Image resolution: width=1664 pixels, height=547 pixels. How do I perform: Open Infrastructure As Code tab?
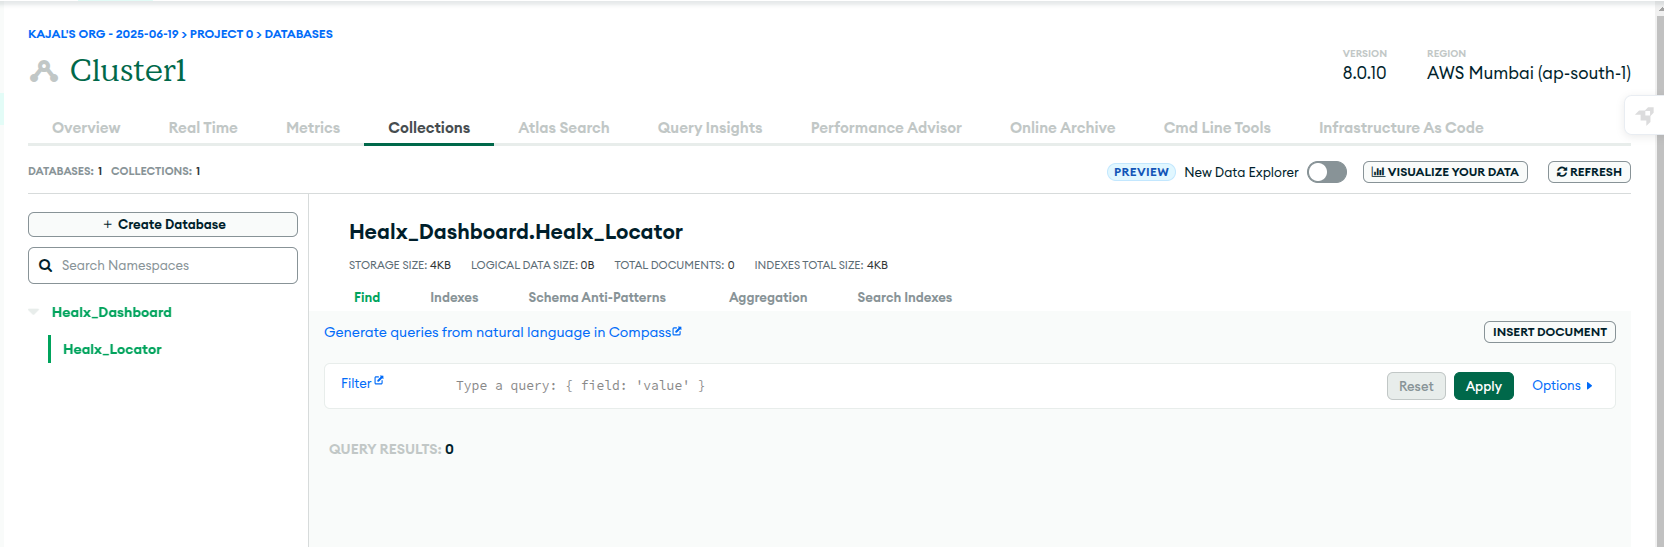1401,128
